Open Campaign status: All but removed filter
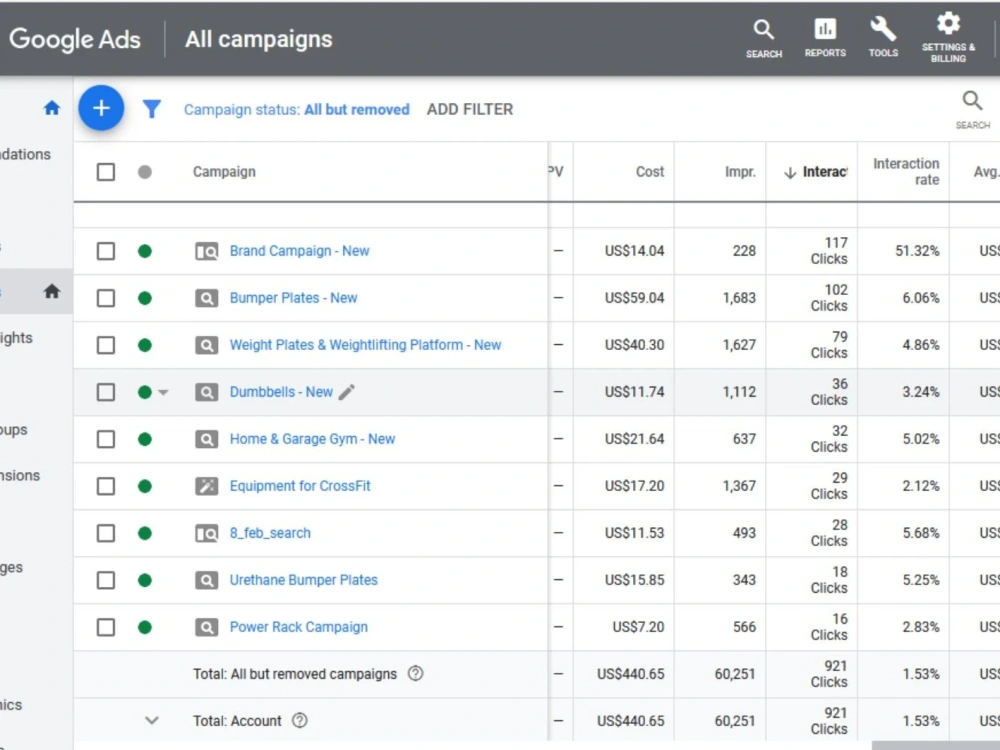This screenshot has width=1000, height=750. pyautogui.click(x=297, y=110)
